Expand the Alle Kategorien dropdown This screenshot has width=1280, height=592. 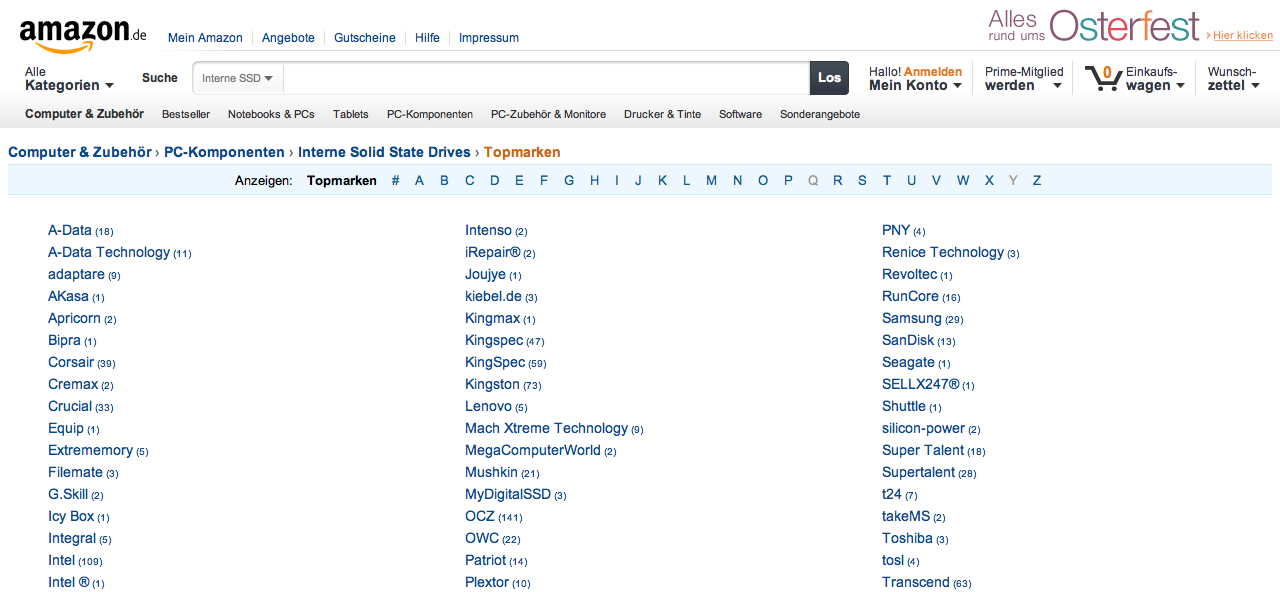point(69,79)
